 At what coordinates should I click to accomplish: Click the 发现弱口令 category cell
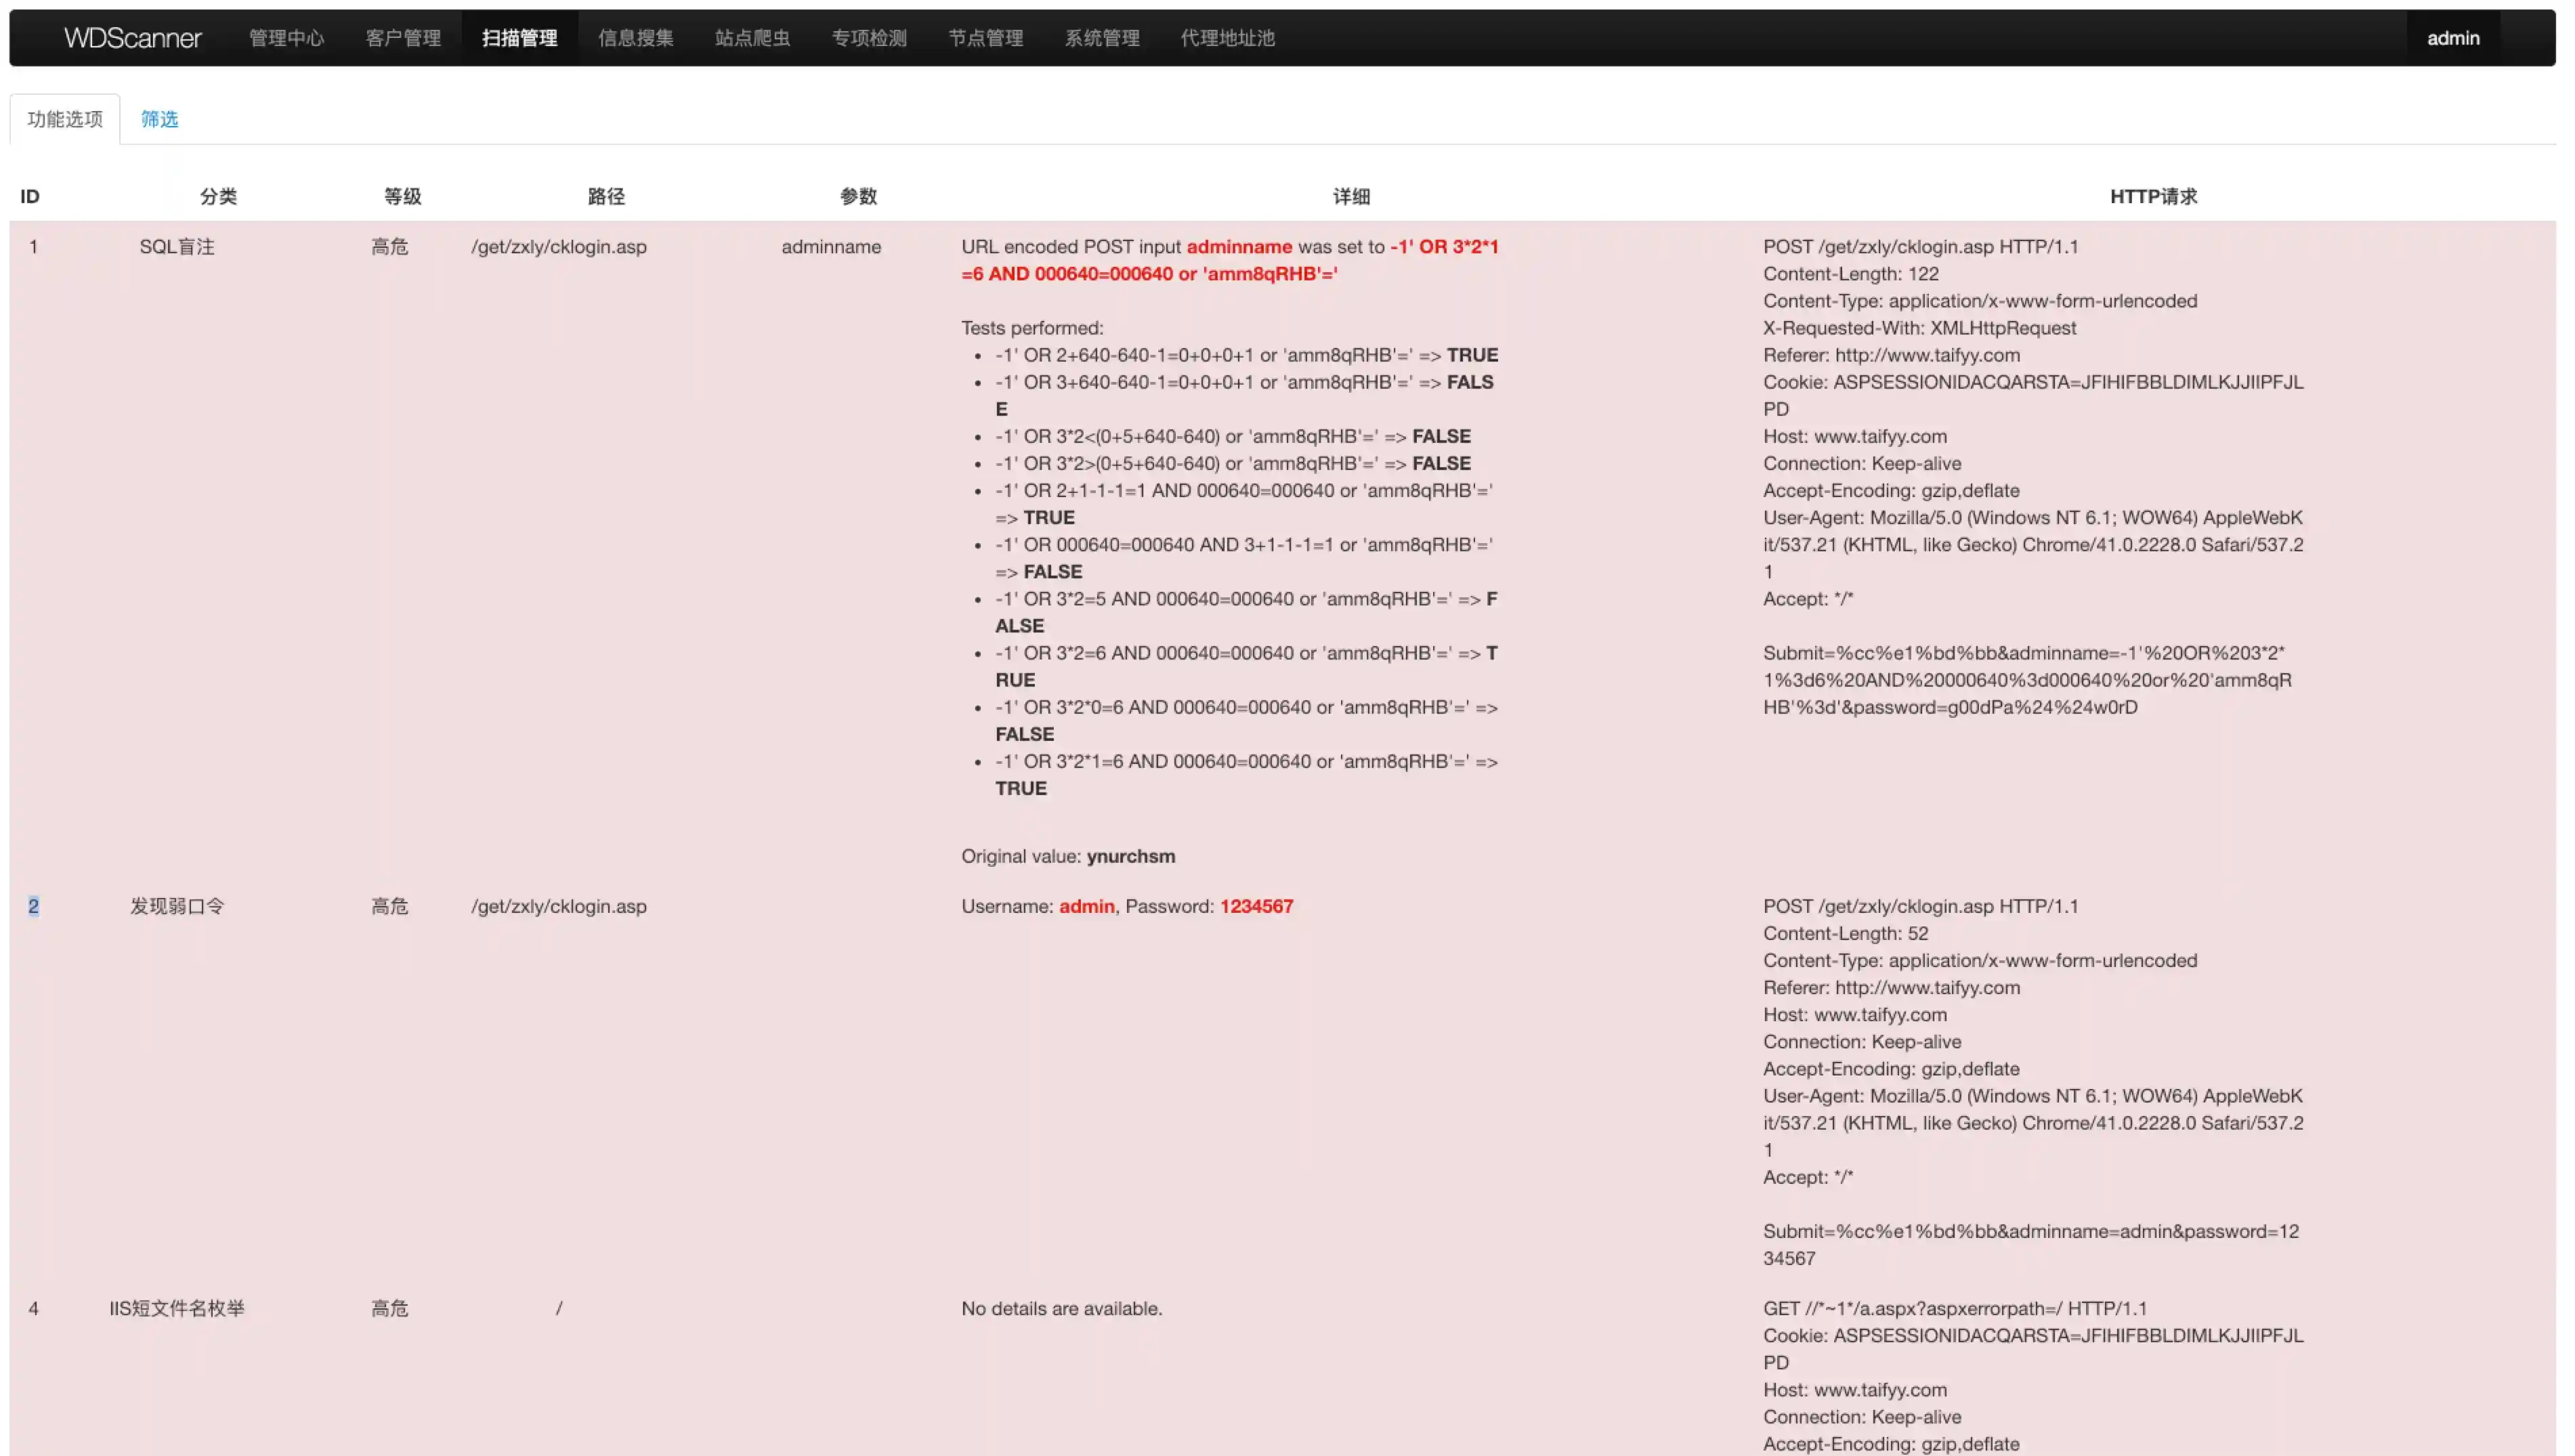pyautogui.click(x=177, y=906)
